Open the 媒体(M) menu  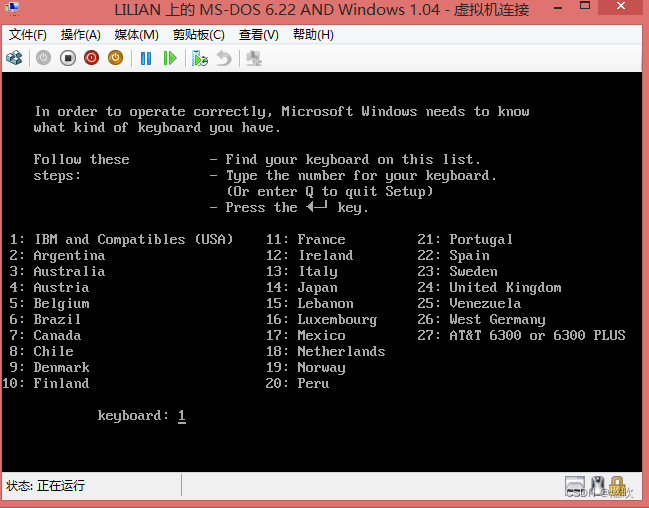click(x=137, y=35)
